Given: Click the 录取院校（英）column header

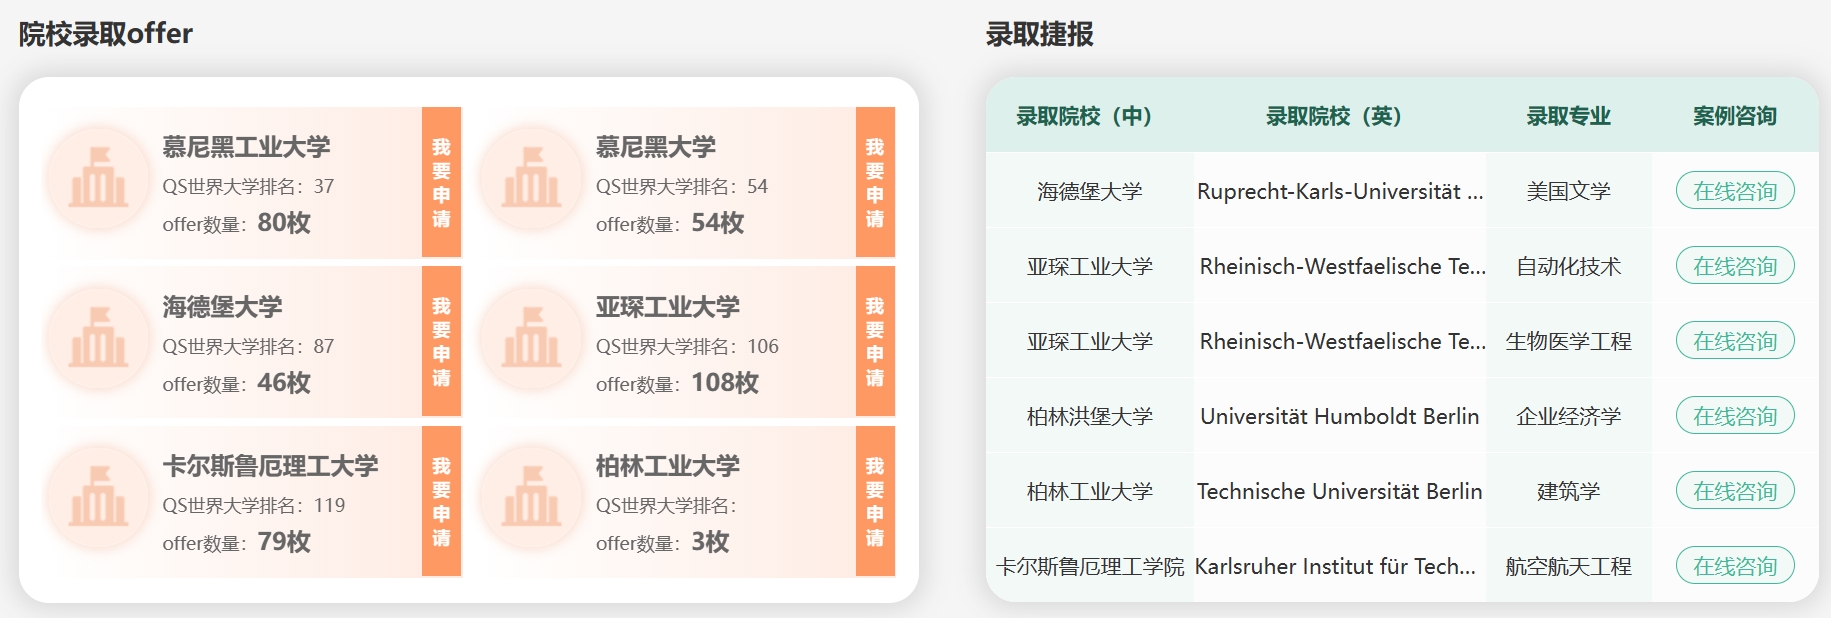Looking at the screenshot, I should pyautogui.click(x=1338, y=116).
